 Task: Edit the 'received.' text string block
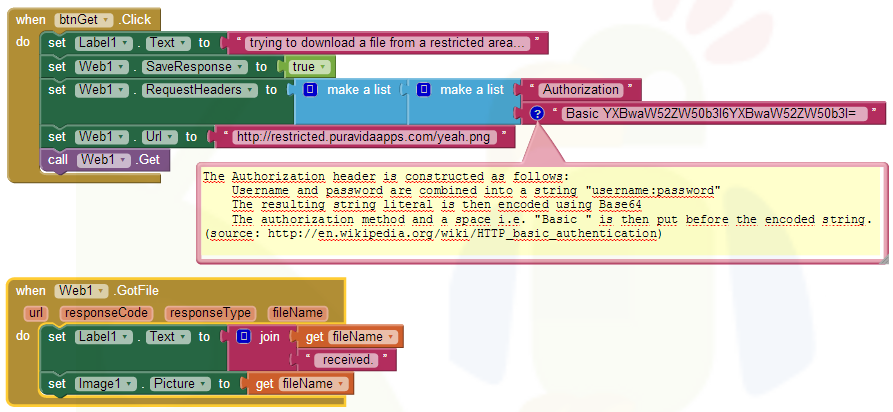coord(344,360)
